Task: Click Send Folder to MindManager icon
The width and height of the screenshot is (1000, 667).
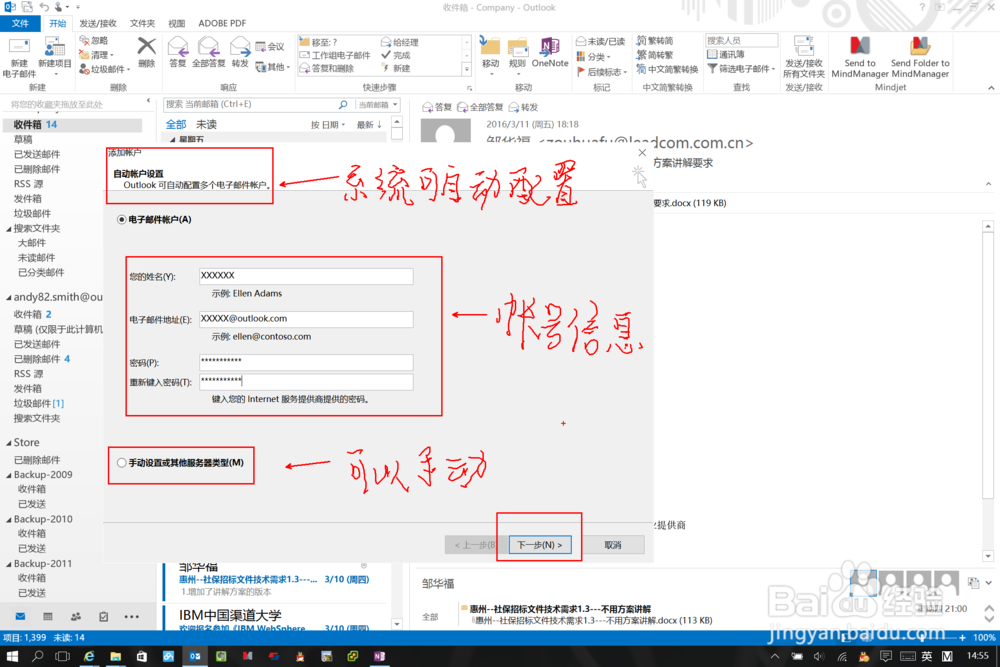Action: (920, 46)
